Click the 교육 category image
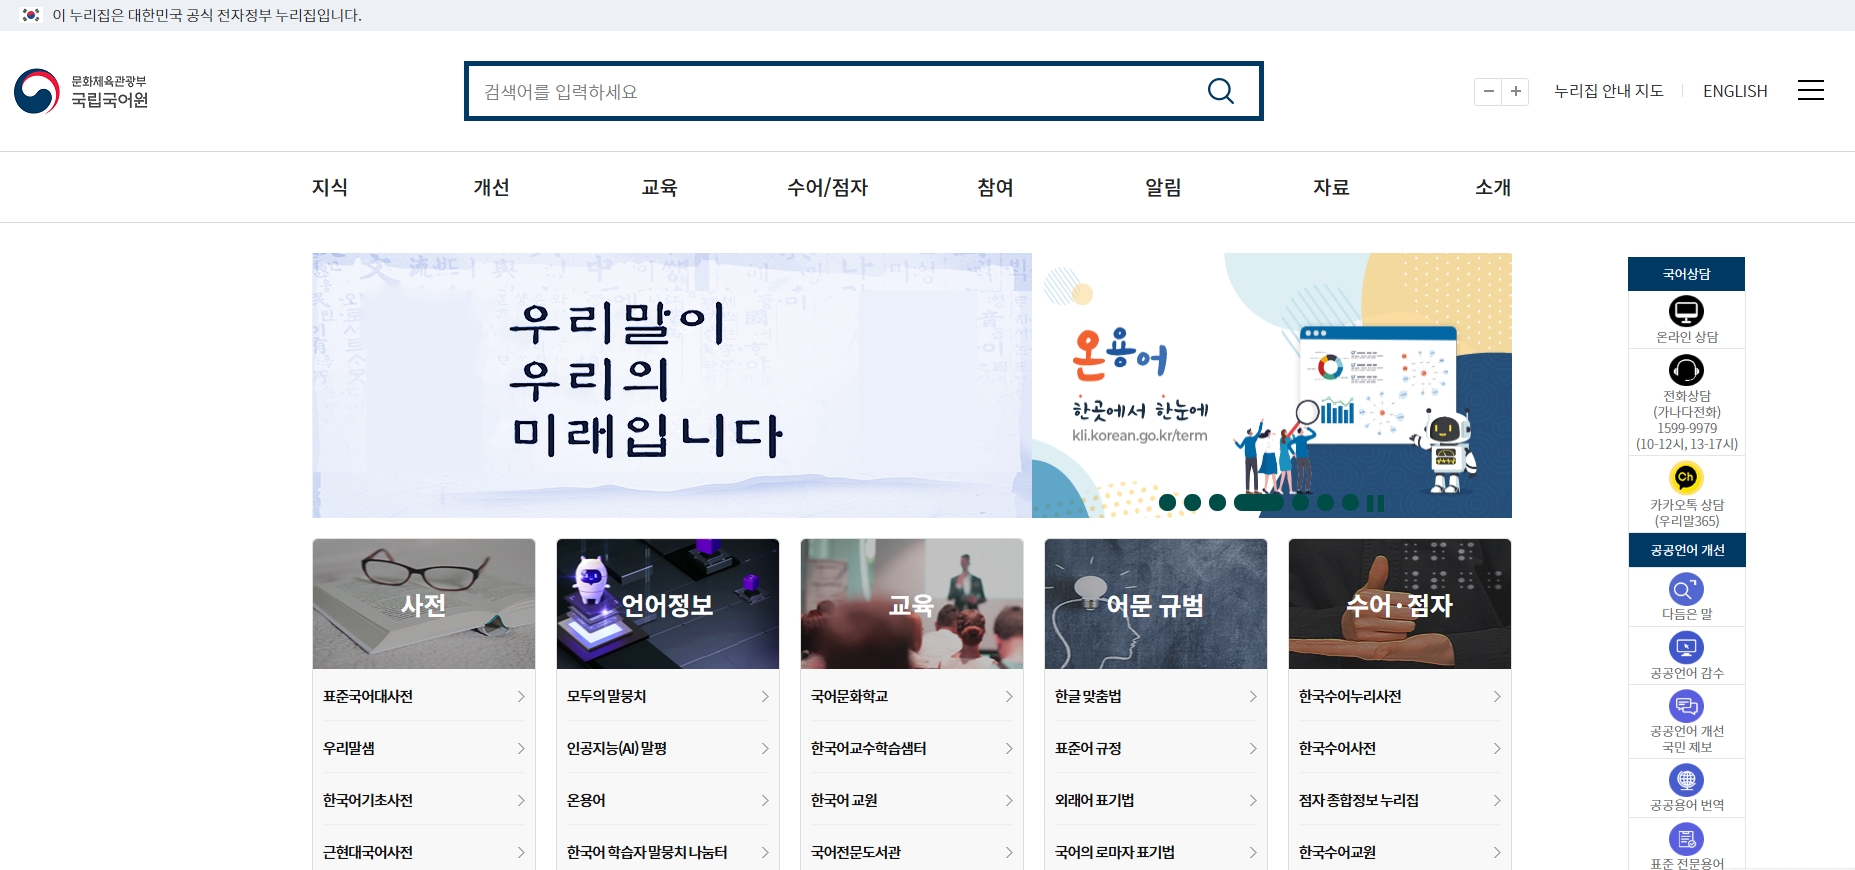Viewport: 1855px width, 870px height. point(912,604)
